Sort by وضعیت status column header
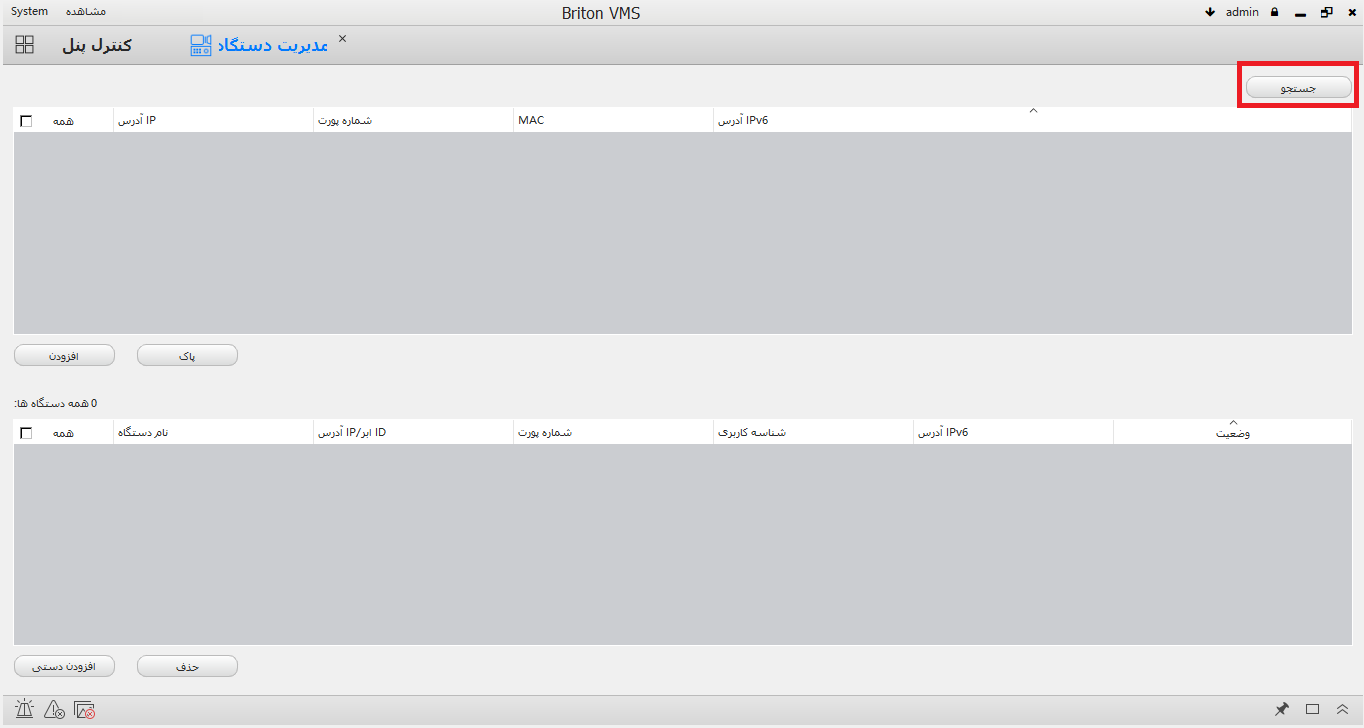The width and height of the screenshot is (1364, 728). [x=1232, y=432]
